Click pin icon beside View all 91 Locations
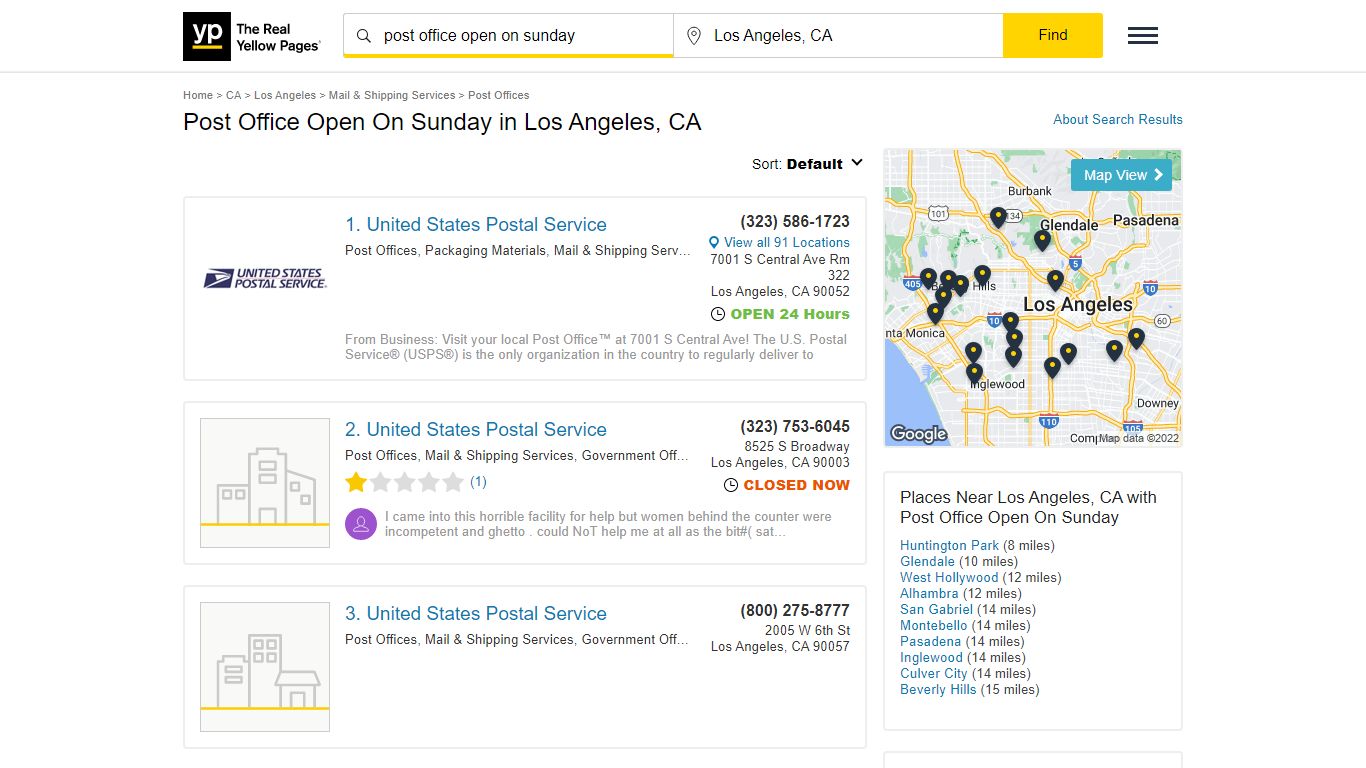Viewport: 1366px width, 768px height. click(x=714, y=243)
